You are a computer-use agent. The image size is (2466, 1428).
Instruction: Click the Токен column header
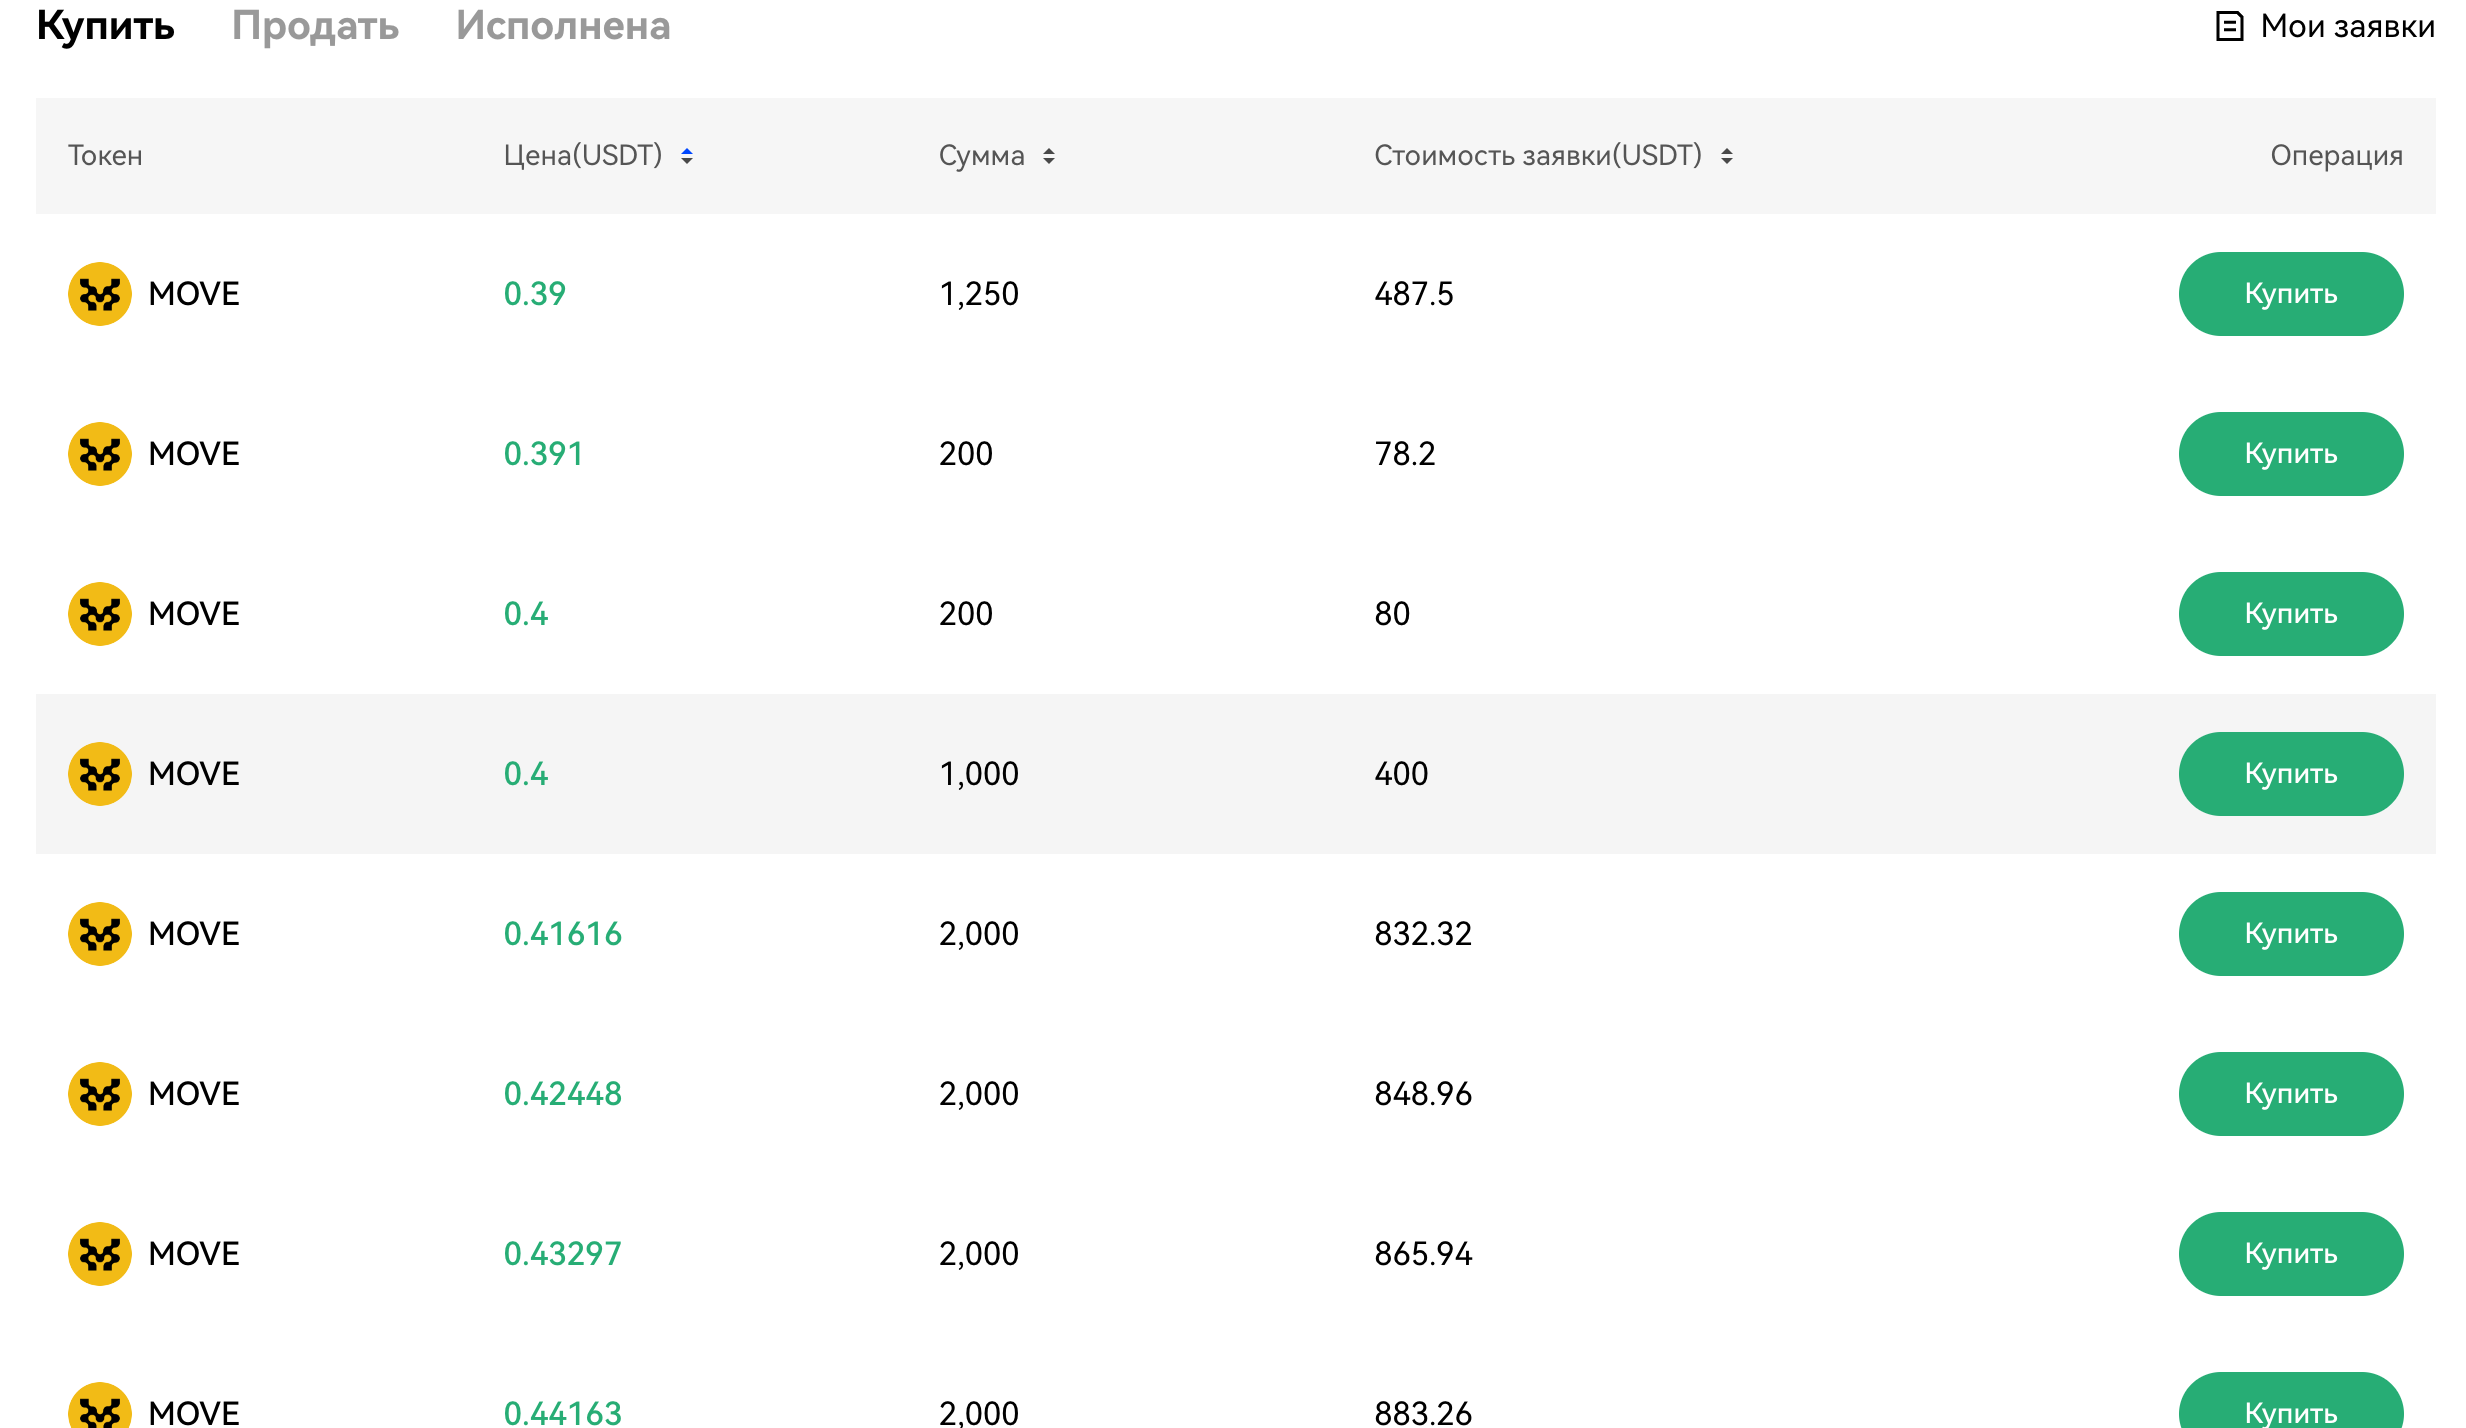pos(105,156)
